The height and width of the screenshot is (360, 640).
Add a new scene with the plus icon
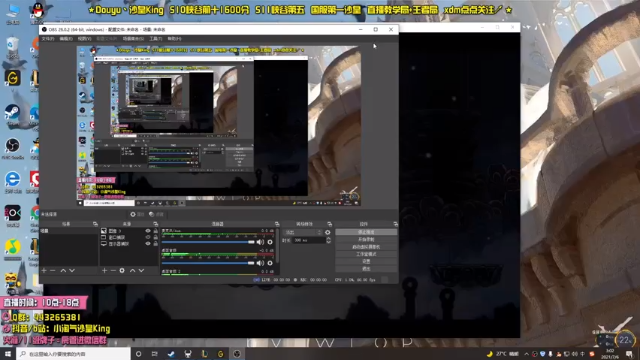[x=44, y=271]
